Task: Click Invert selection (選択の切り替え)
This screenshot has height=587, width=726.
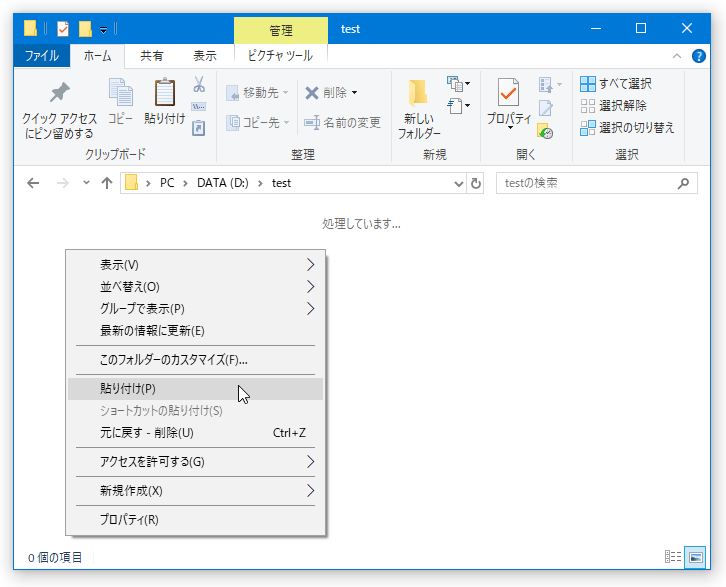Action: 627,128
